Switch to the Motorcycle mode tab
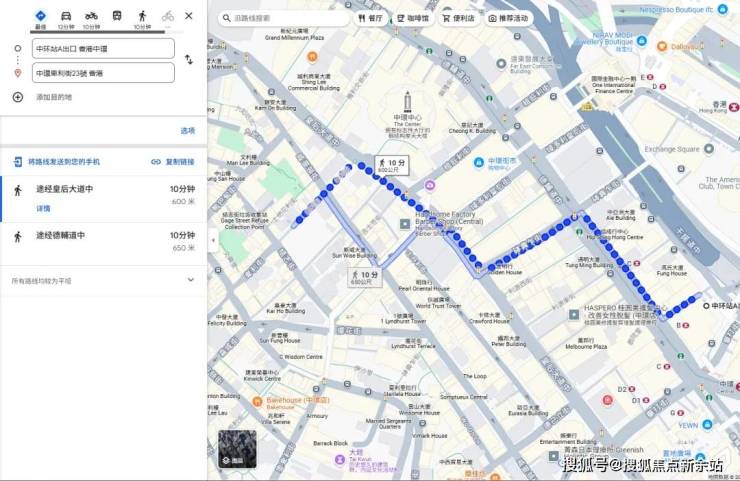 click(91, 19)
